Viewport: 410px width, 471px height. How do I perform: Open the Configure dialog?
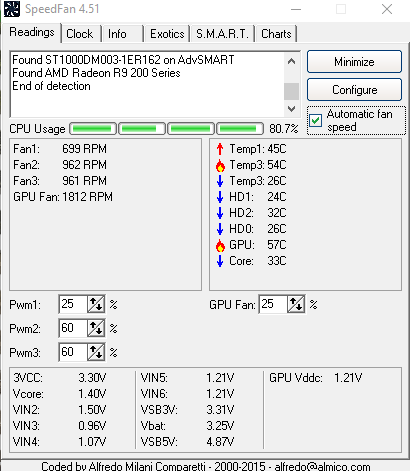[x=354, y=90]
